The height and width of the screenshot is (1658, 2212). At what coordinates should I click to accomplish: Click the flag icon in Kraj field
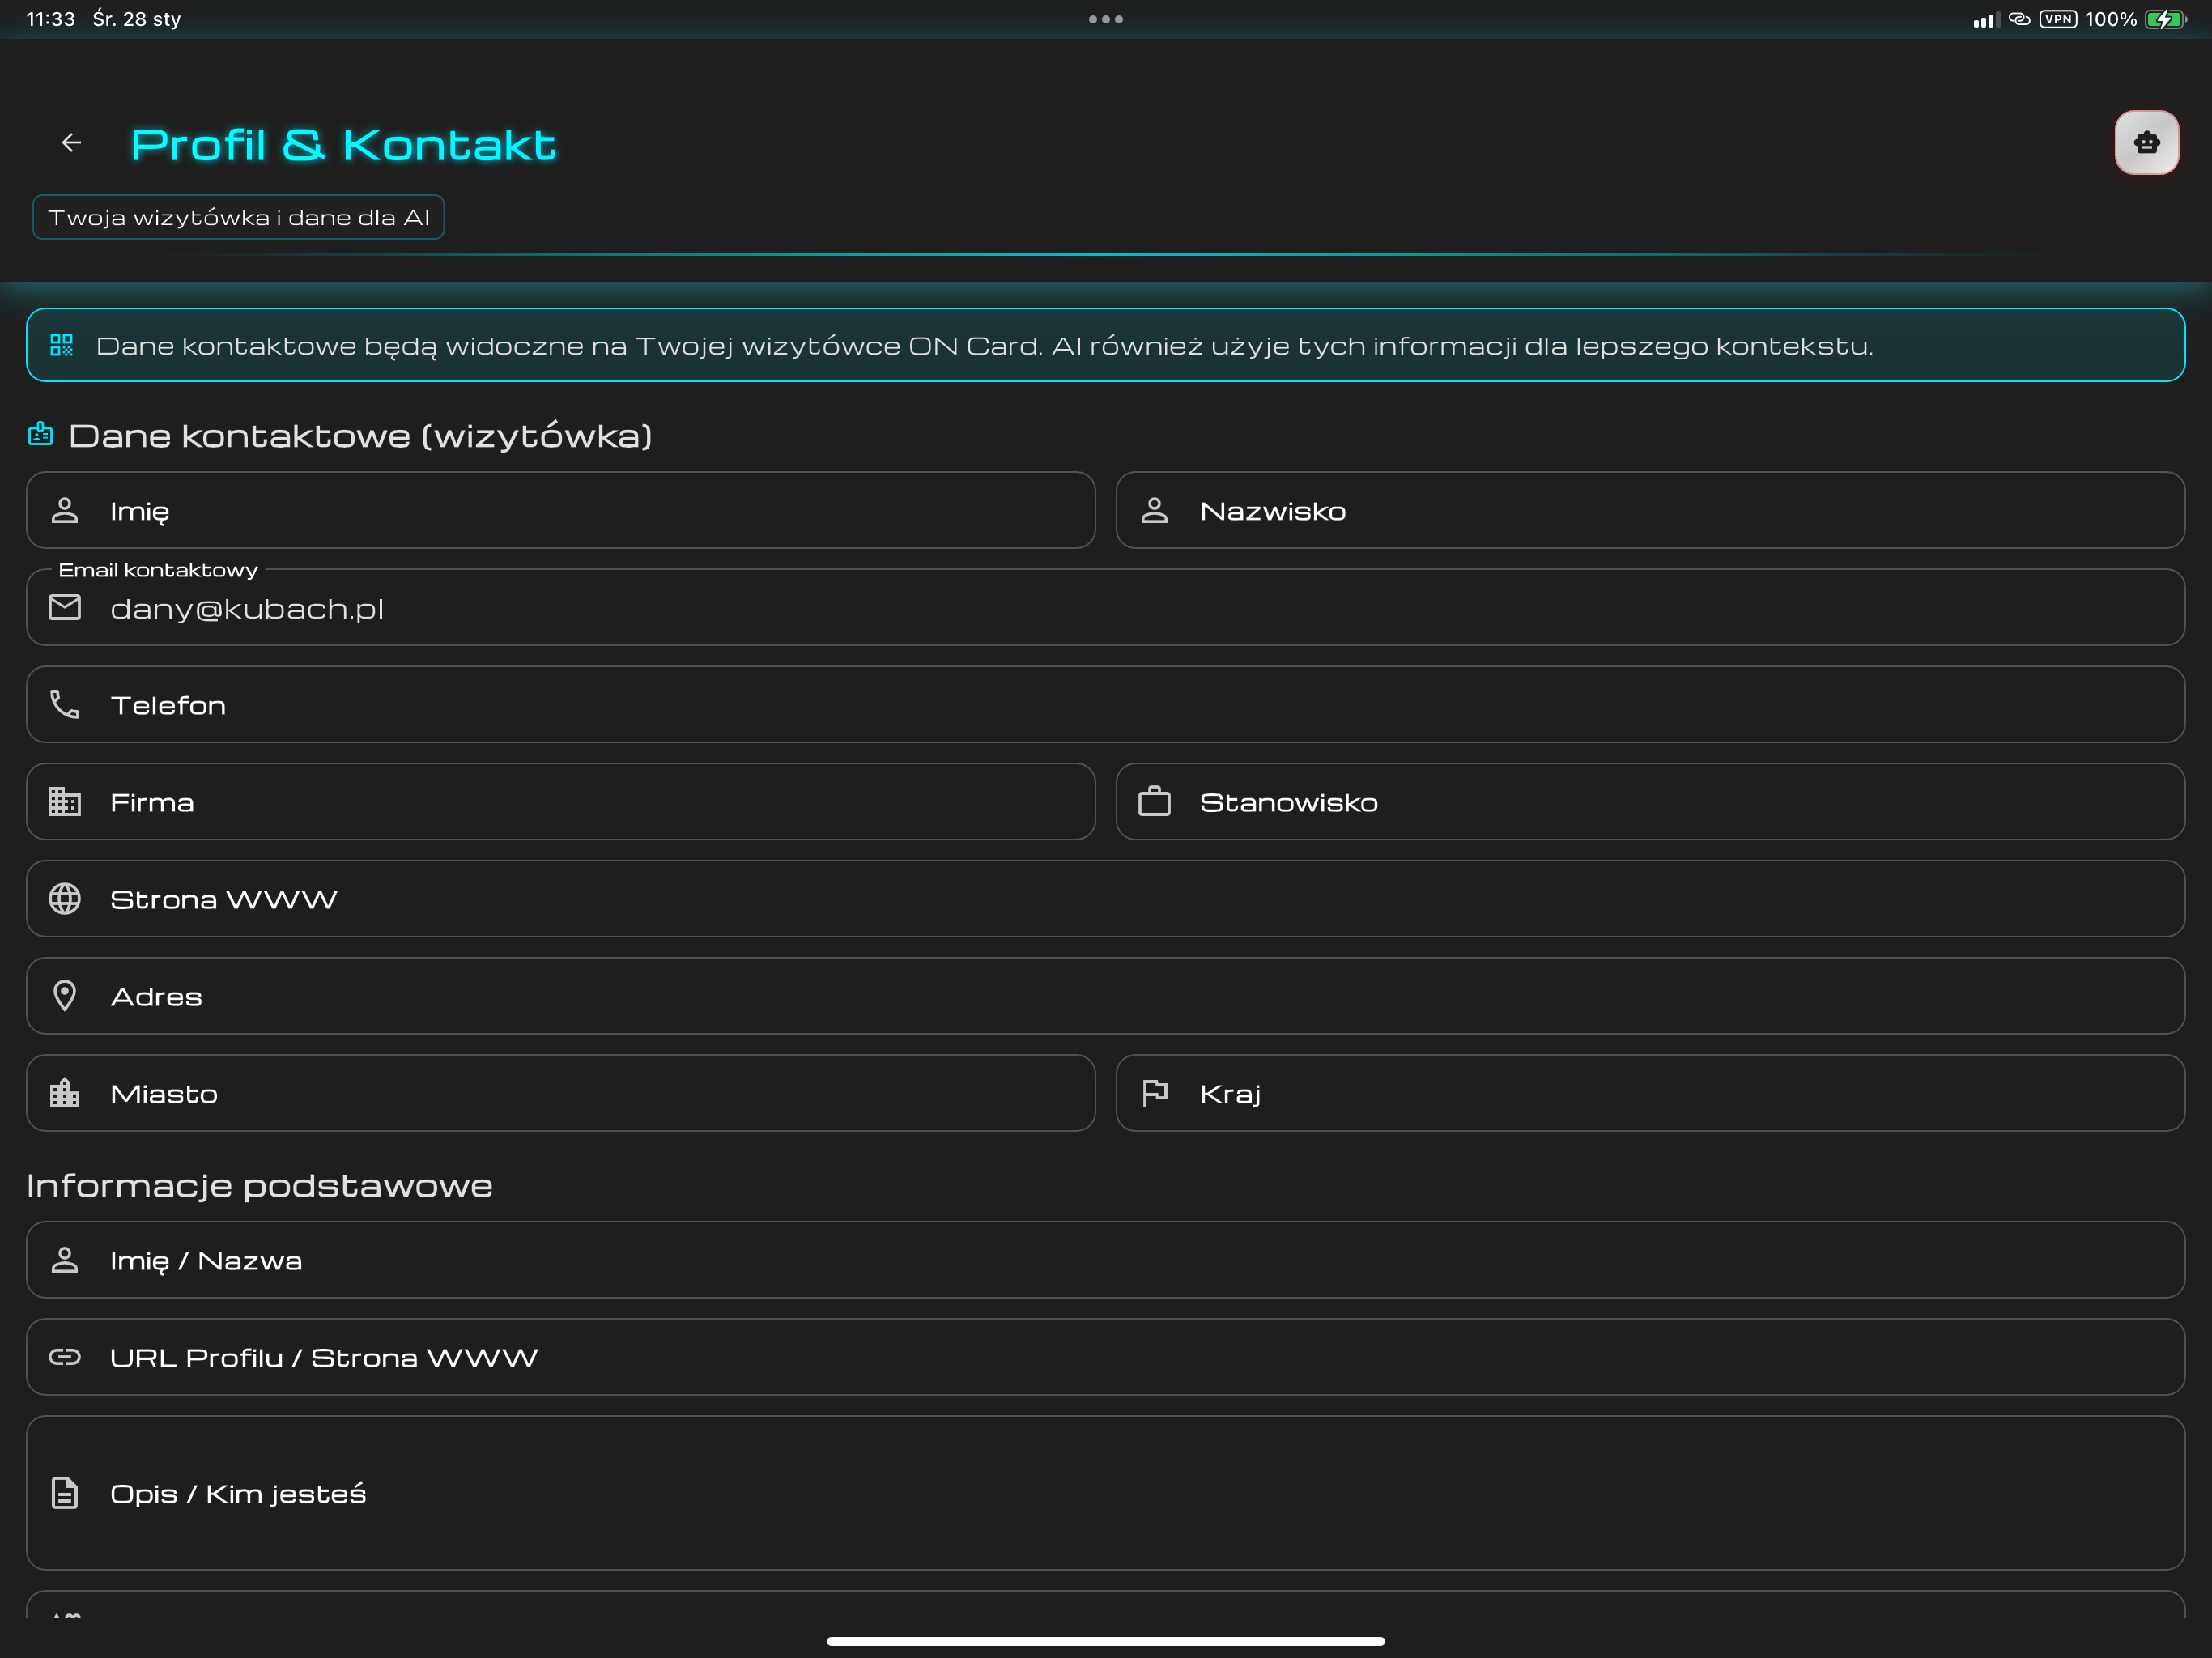(1154, 1092)
